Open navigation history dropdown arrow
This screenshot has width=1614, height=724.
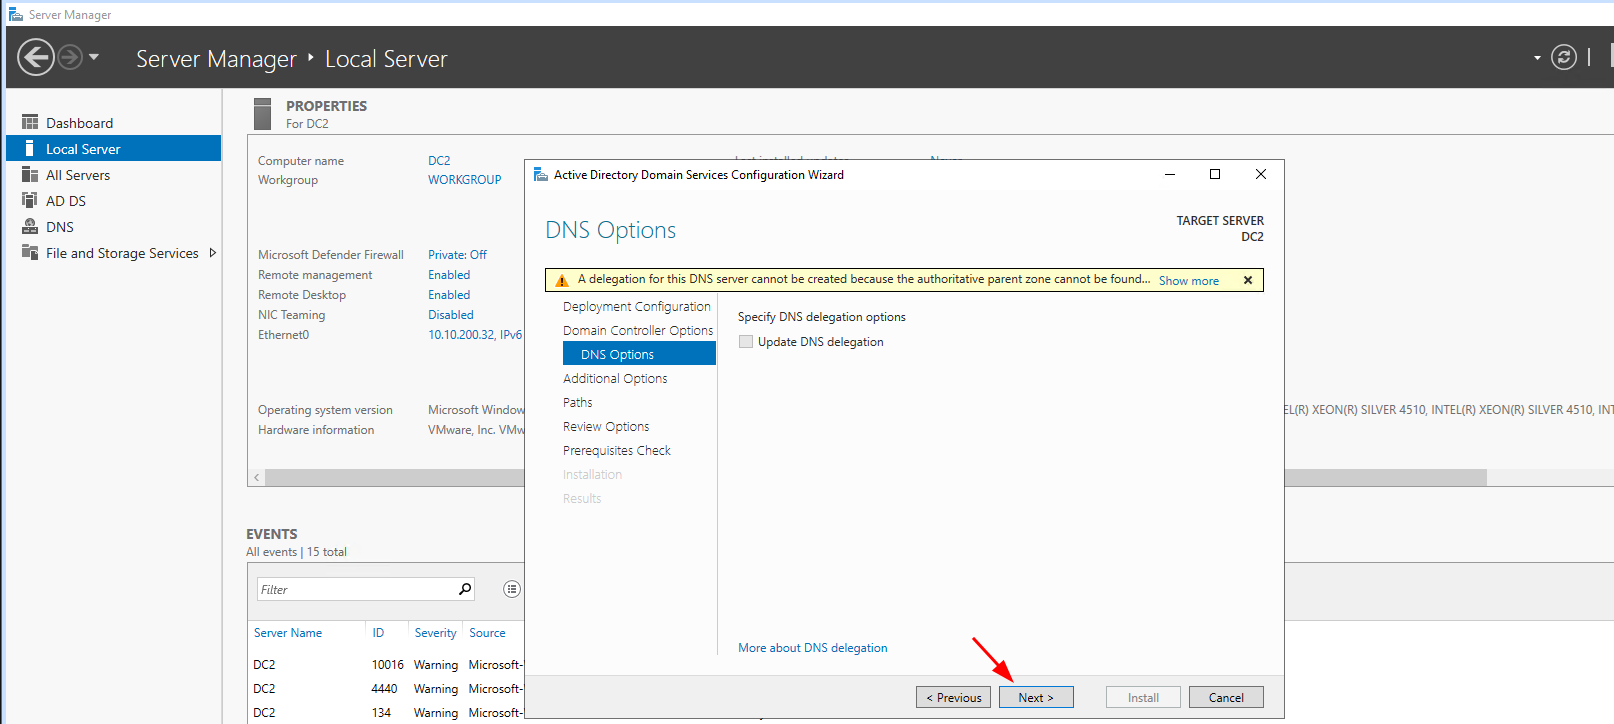tap(94, 57)
